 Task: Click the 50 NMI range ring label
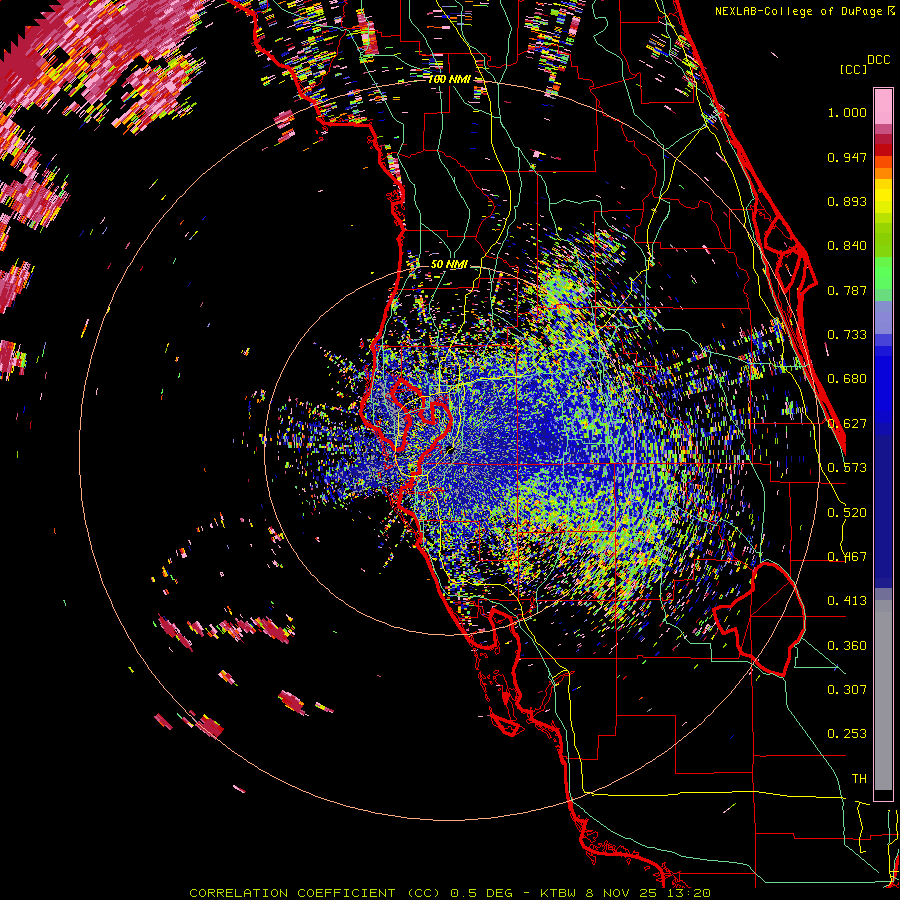click(x=449, y=265)
